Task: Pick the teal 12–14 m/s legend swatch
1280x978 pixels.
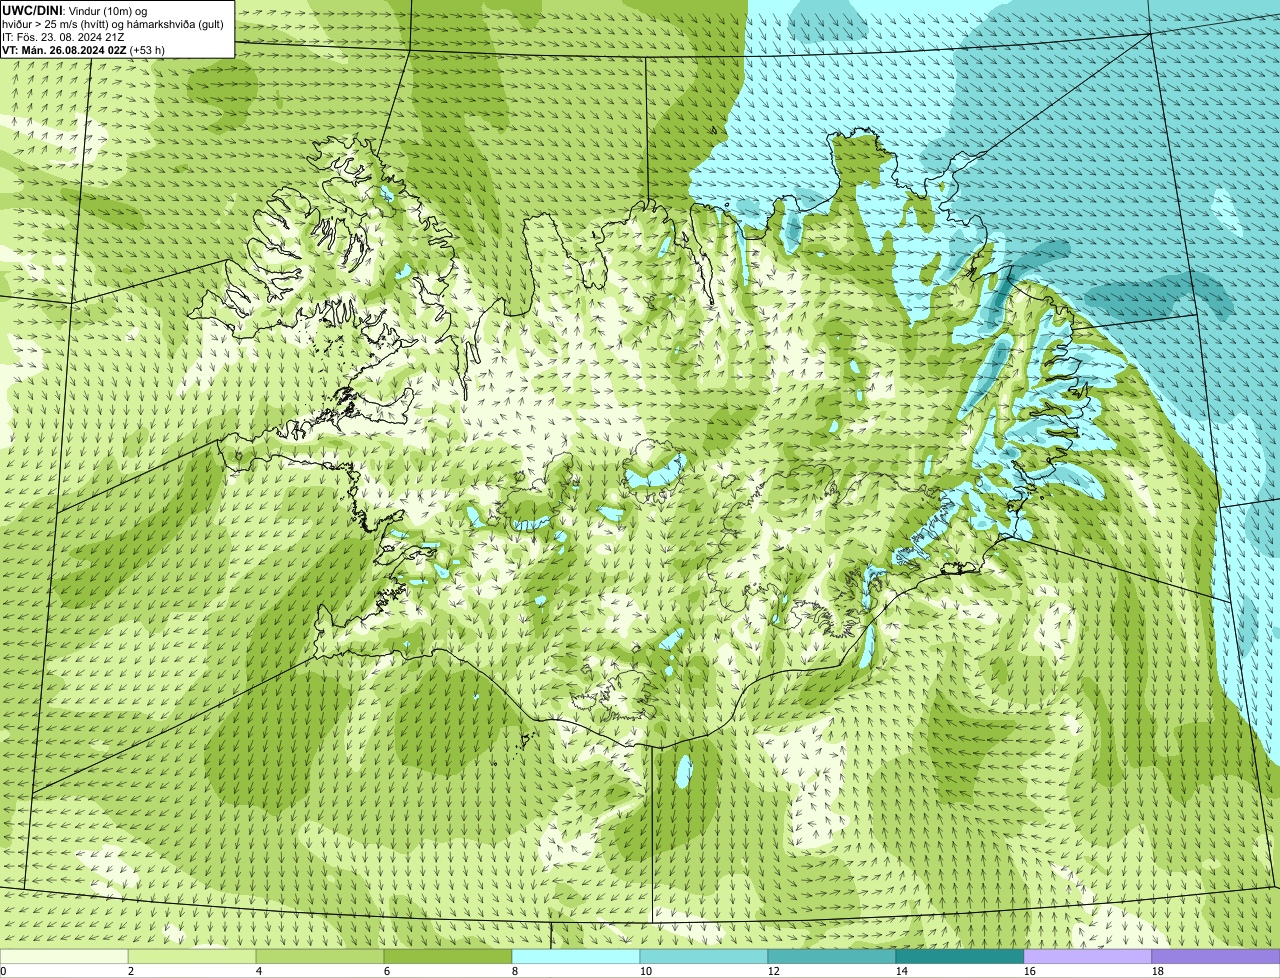Action: click(x=832, y=956)
